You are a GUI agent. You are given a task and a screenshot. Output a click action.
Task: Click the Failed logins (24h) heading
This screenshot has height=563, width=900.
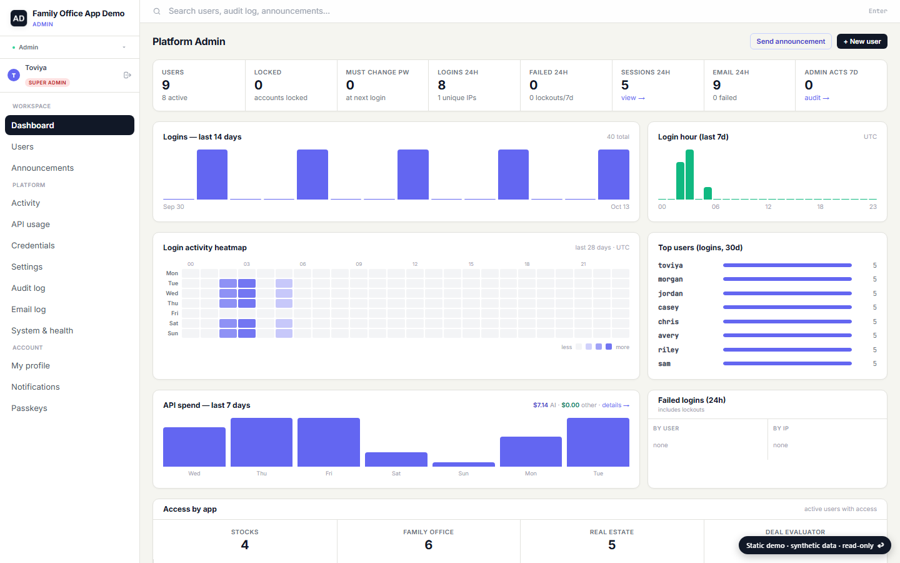click(692, 400)
